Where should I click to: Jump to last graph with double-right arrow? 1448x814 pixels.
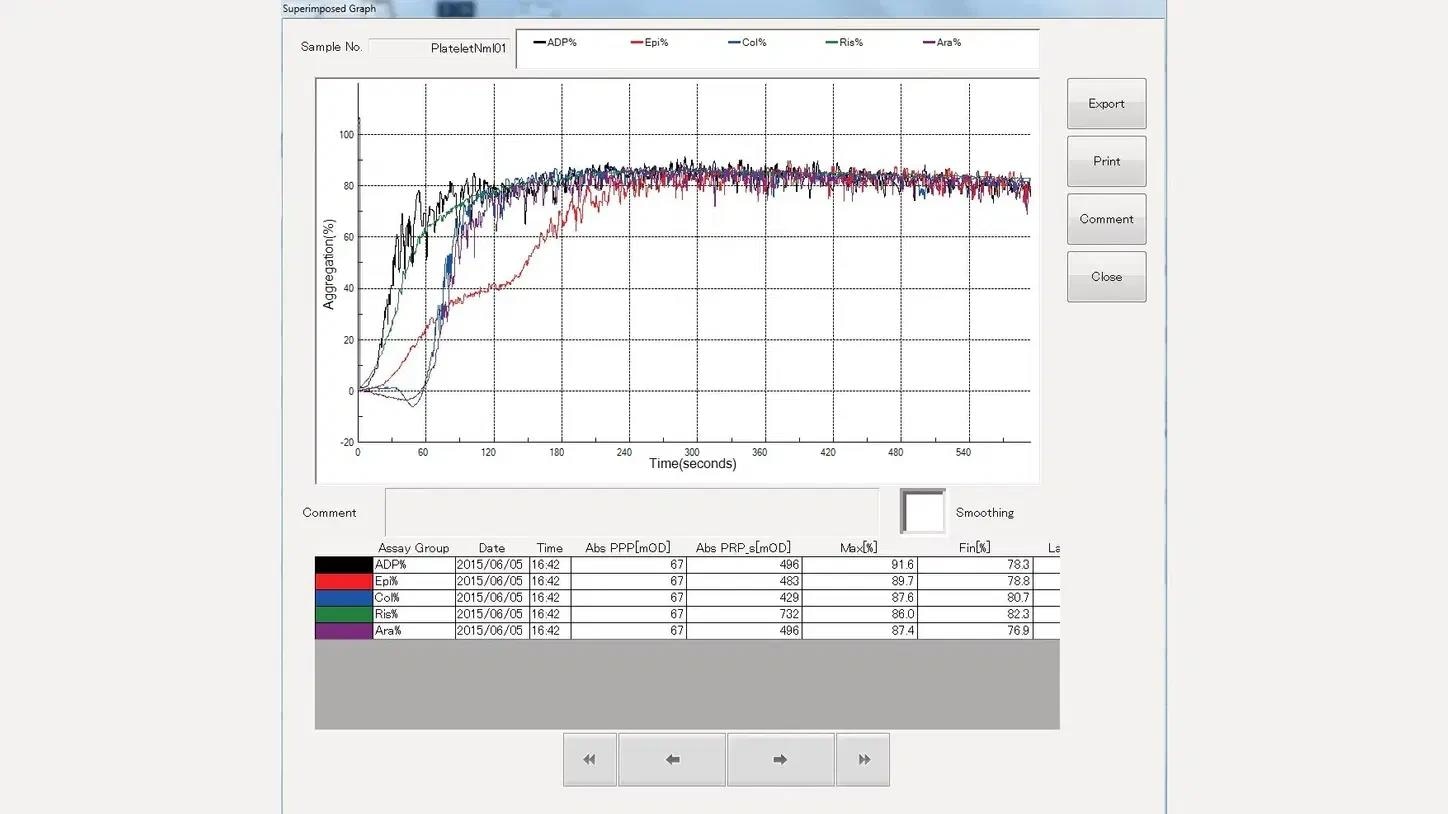862,760
